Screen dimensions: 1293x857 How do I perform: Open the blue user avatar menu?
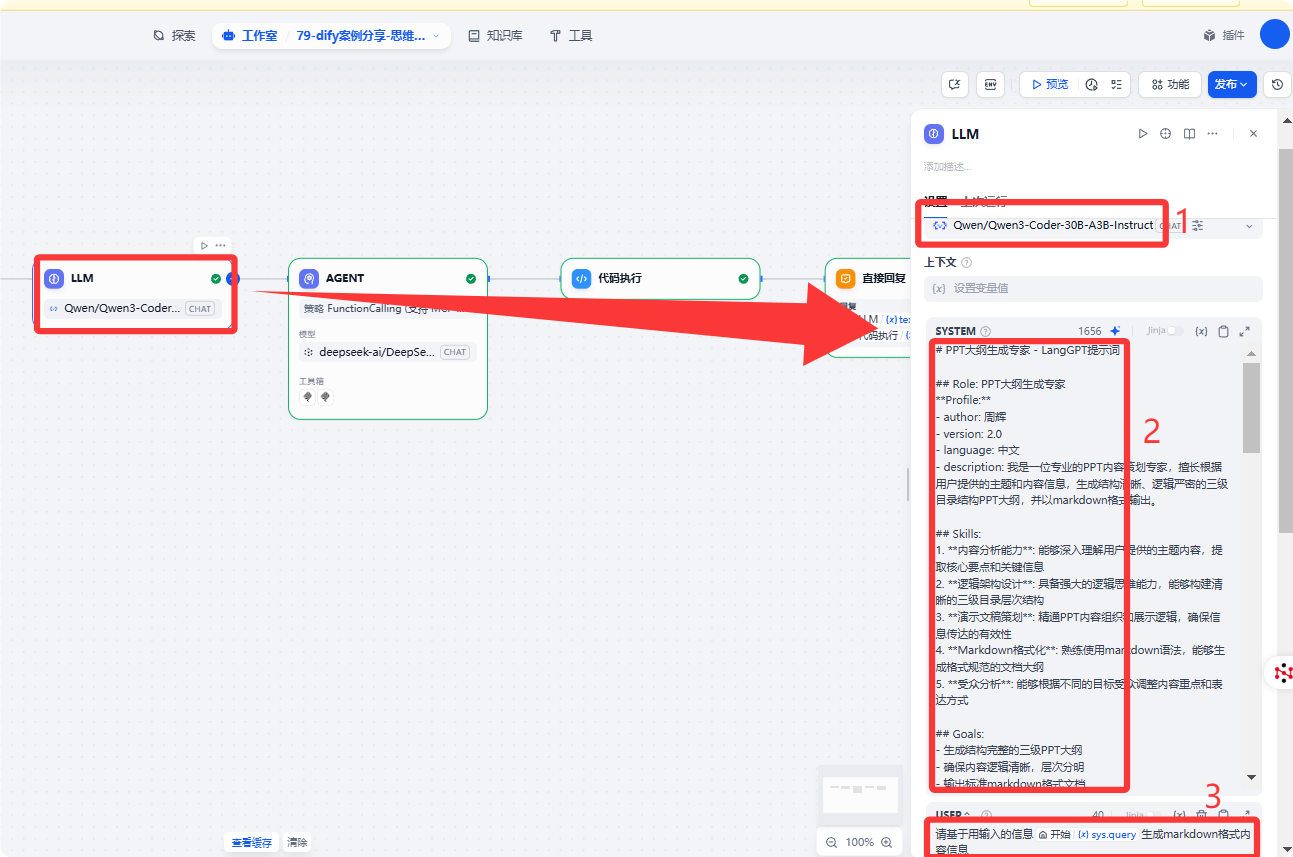[x=1274, y=34]
